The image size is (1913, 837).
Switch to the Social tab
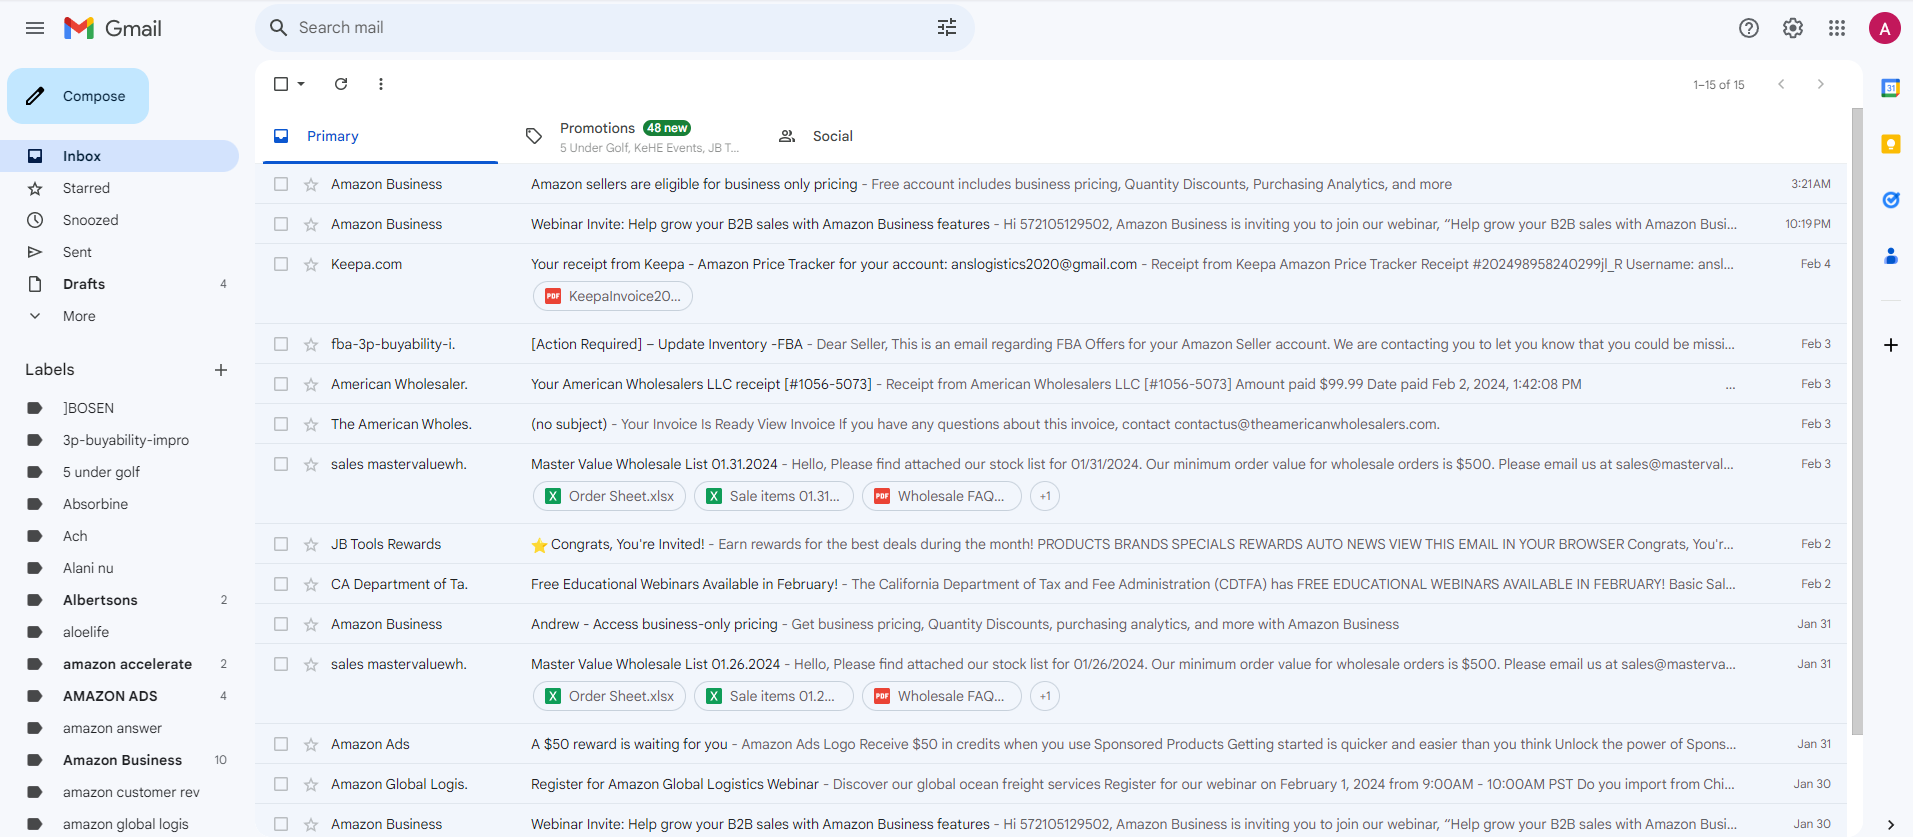pos(886,136)
